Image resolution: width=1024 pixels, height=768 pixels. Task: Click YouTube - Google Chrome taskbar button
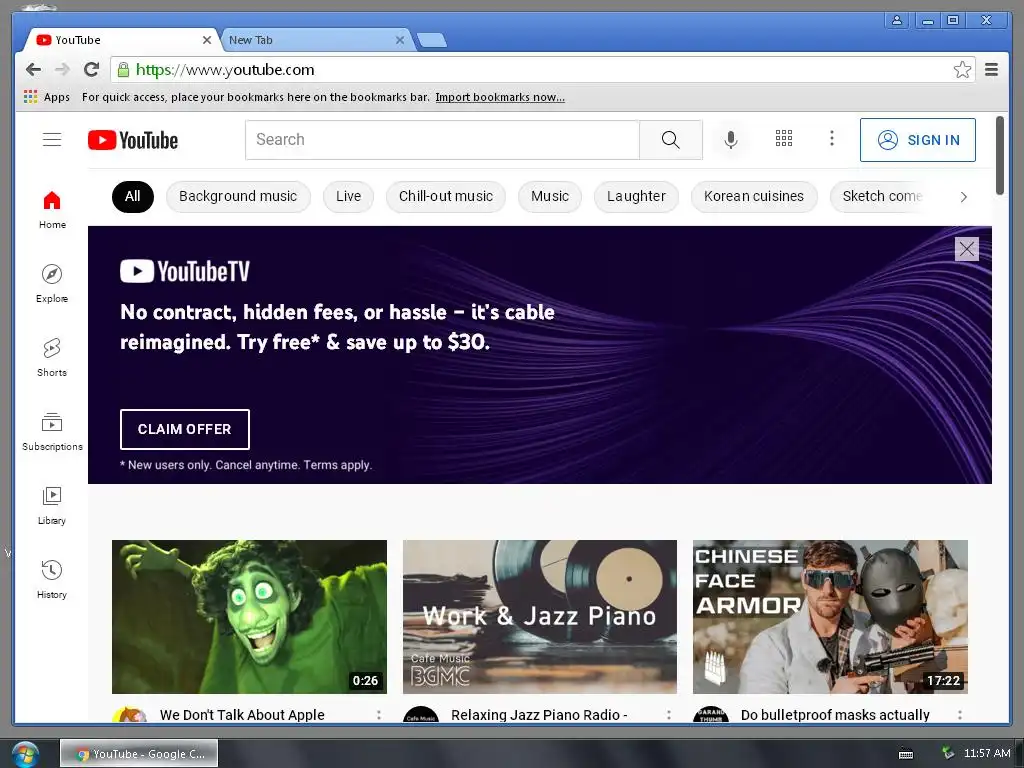(x=139, y=754)
